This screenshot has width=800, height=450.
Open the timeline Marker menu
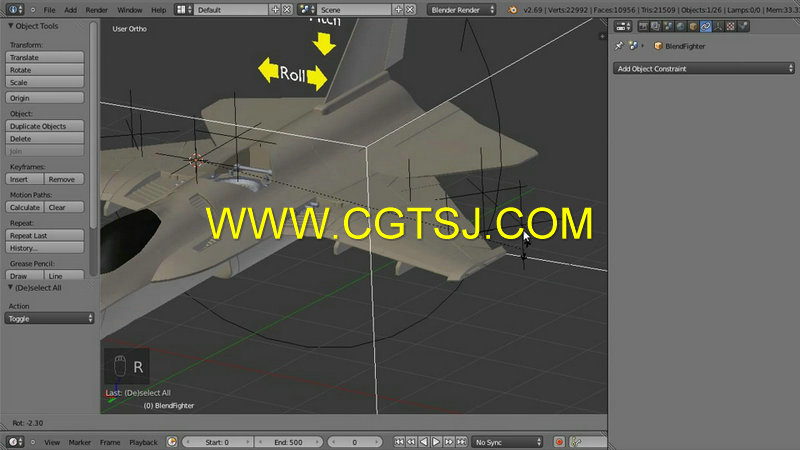coord(80,442)
